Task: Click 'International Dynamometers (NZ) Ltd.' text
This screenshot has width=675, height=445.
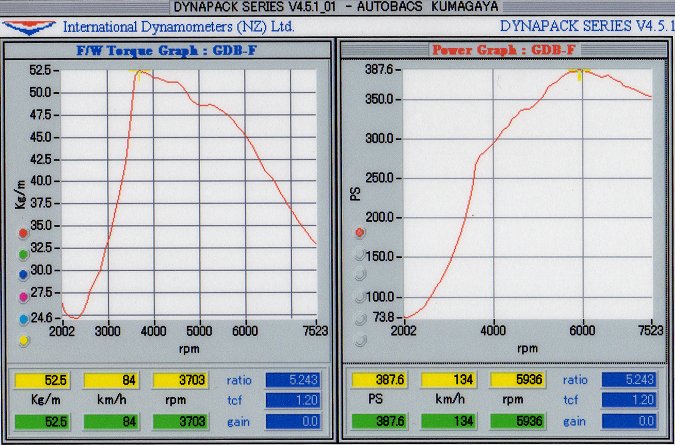Action: (179, 27)
